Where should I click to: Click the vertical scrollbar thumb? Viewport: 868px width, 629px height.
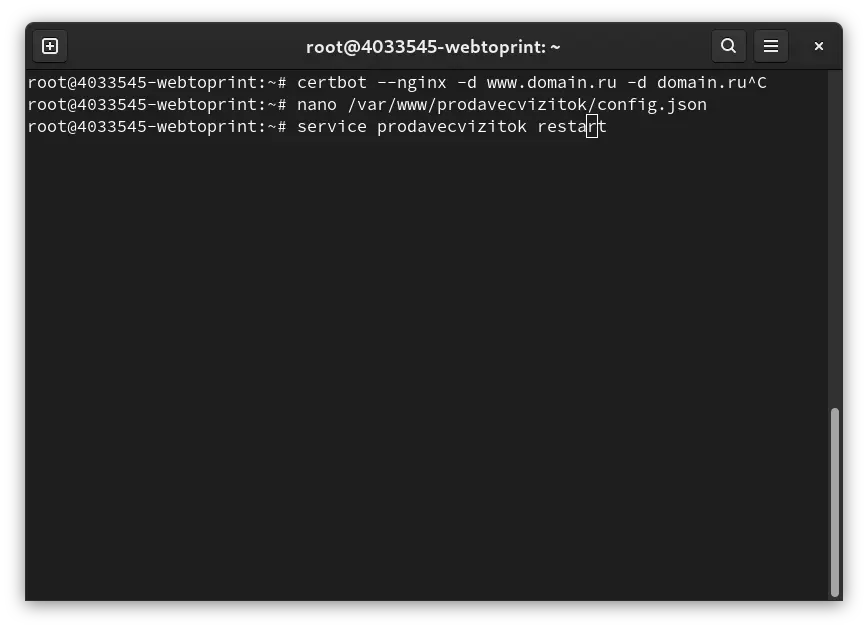(x=835, y=502)
